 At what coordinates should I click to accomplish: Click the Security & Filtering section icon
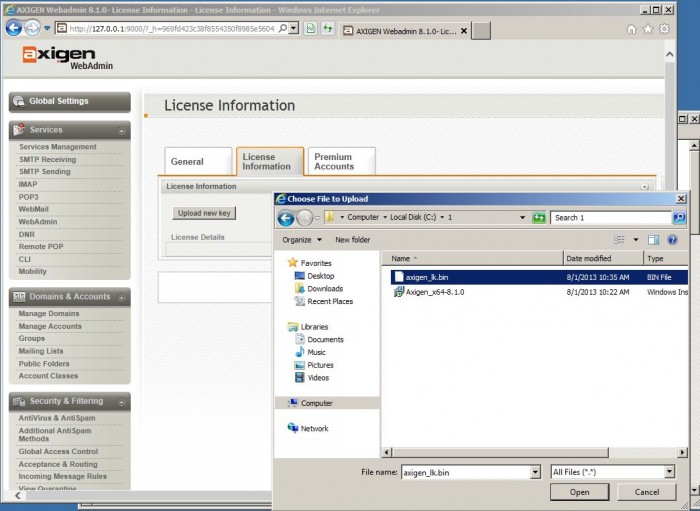(x=19, y=401)
